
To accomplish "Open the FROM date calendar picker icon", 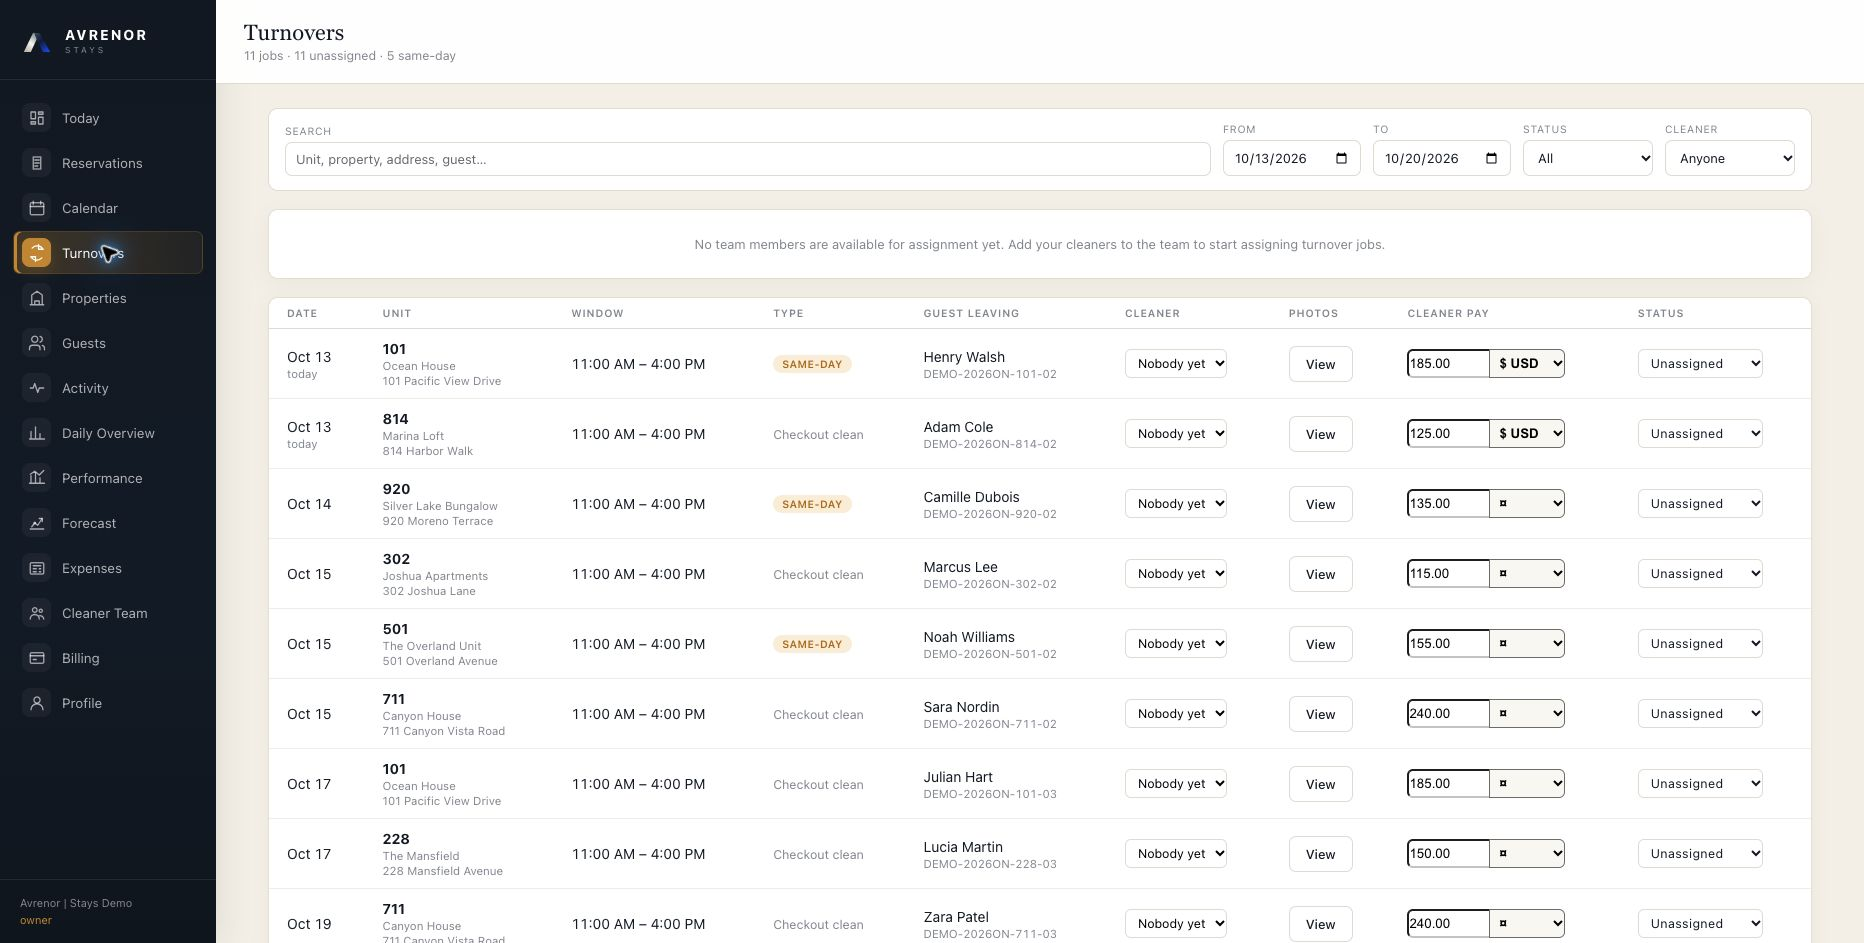I will [x=1341, y=158].
